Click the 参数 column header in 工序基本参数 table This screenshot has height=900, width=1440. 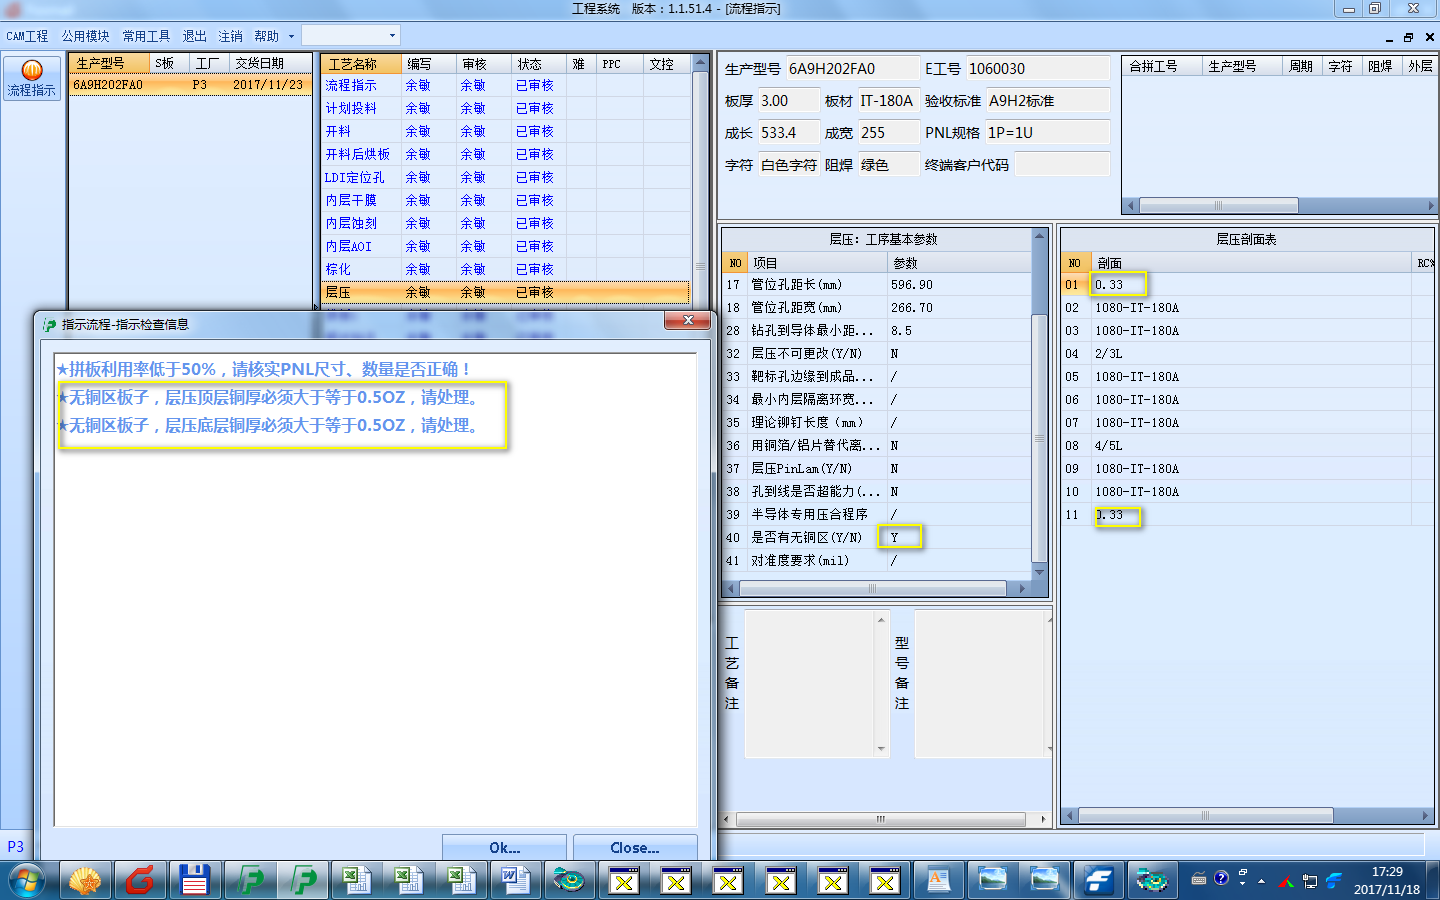click(958, 263)
